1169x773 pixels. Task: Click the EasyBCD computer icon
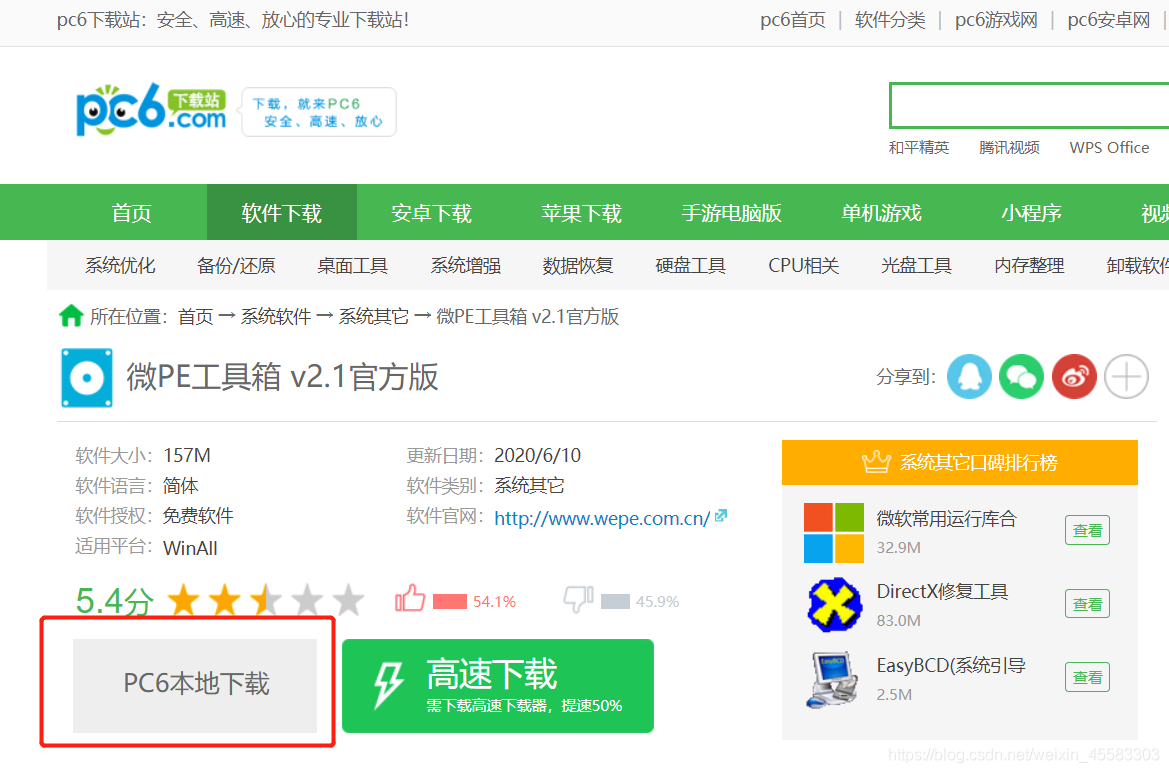[x=833, y=679]
